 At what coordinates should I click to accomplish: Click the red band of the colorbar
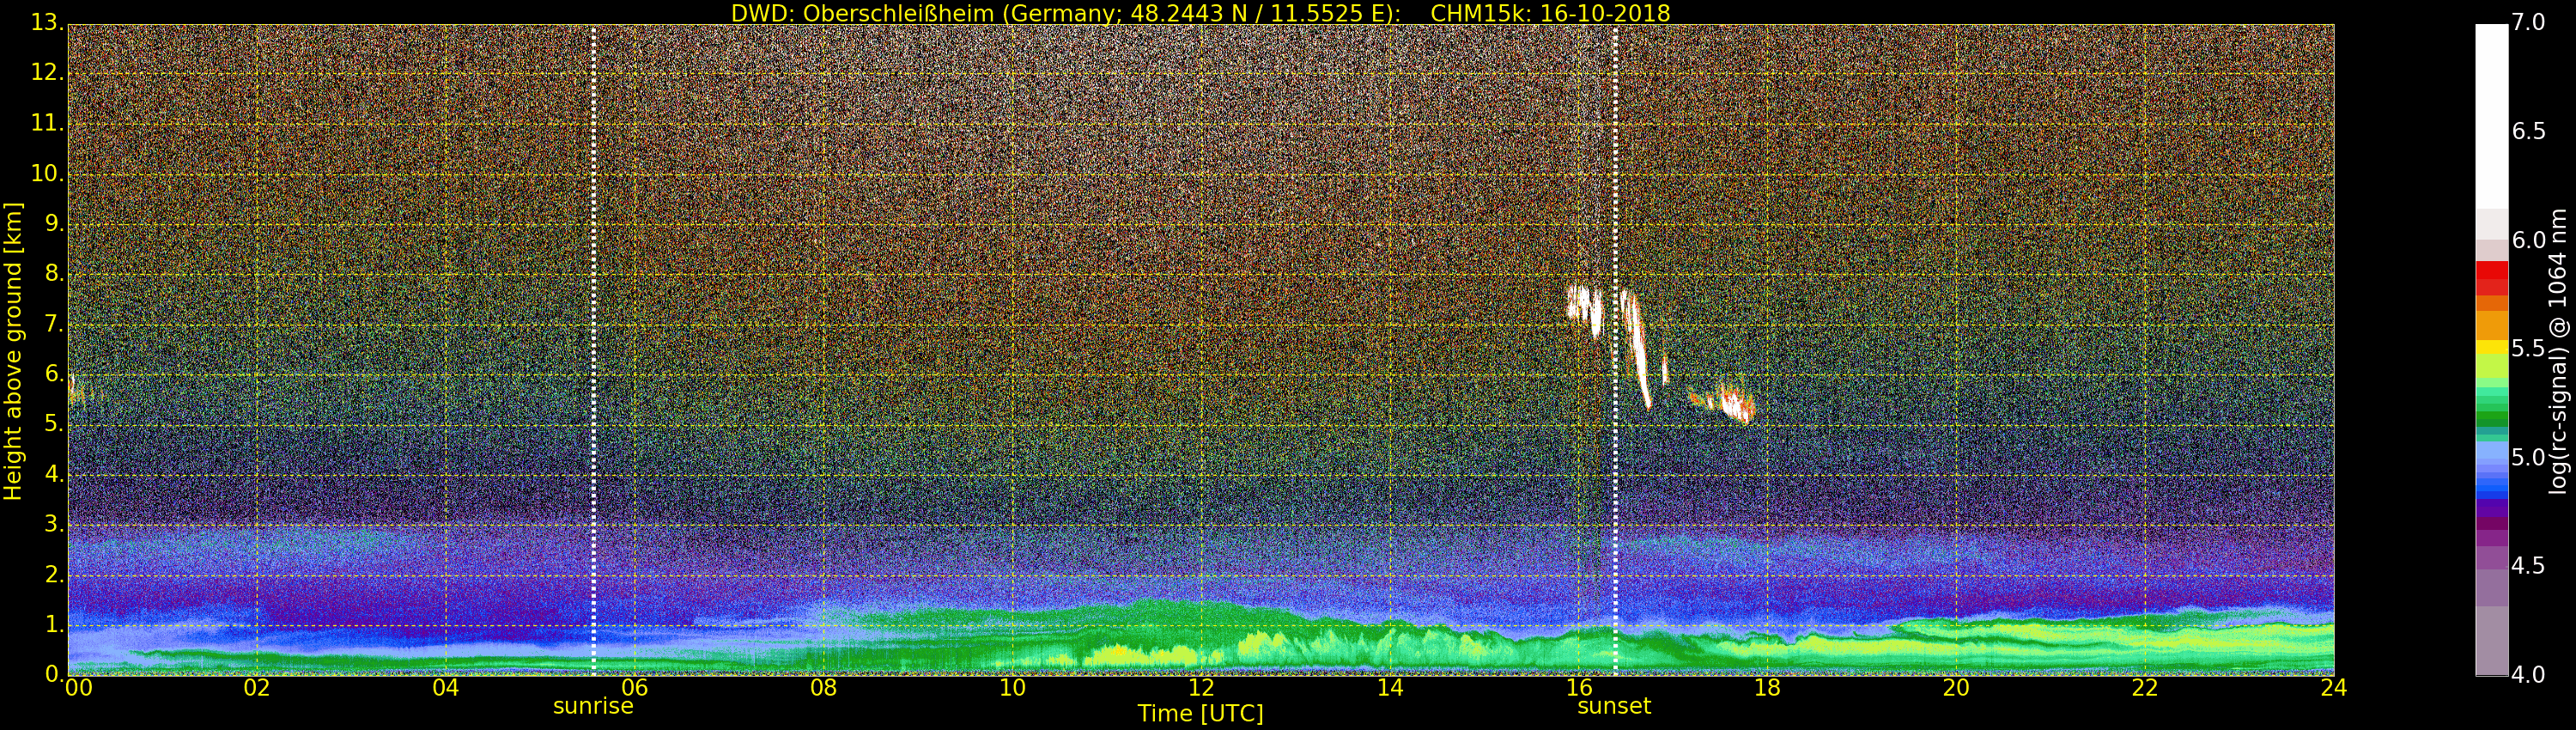pos(2491,277)
